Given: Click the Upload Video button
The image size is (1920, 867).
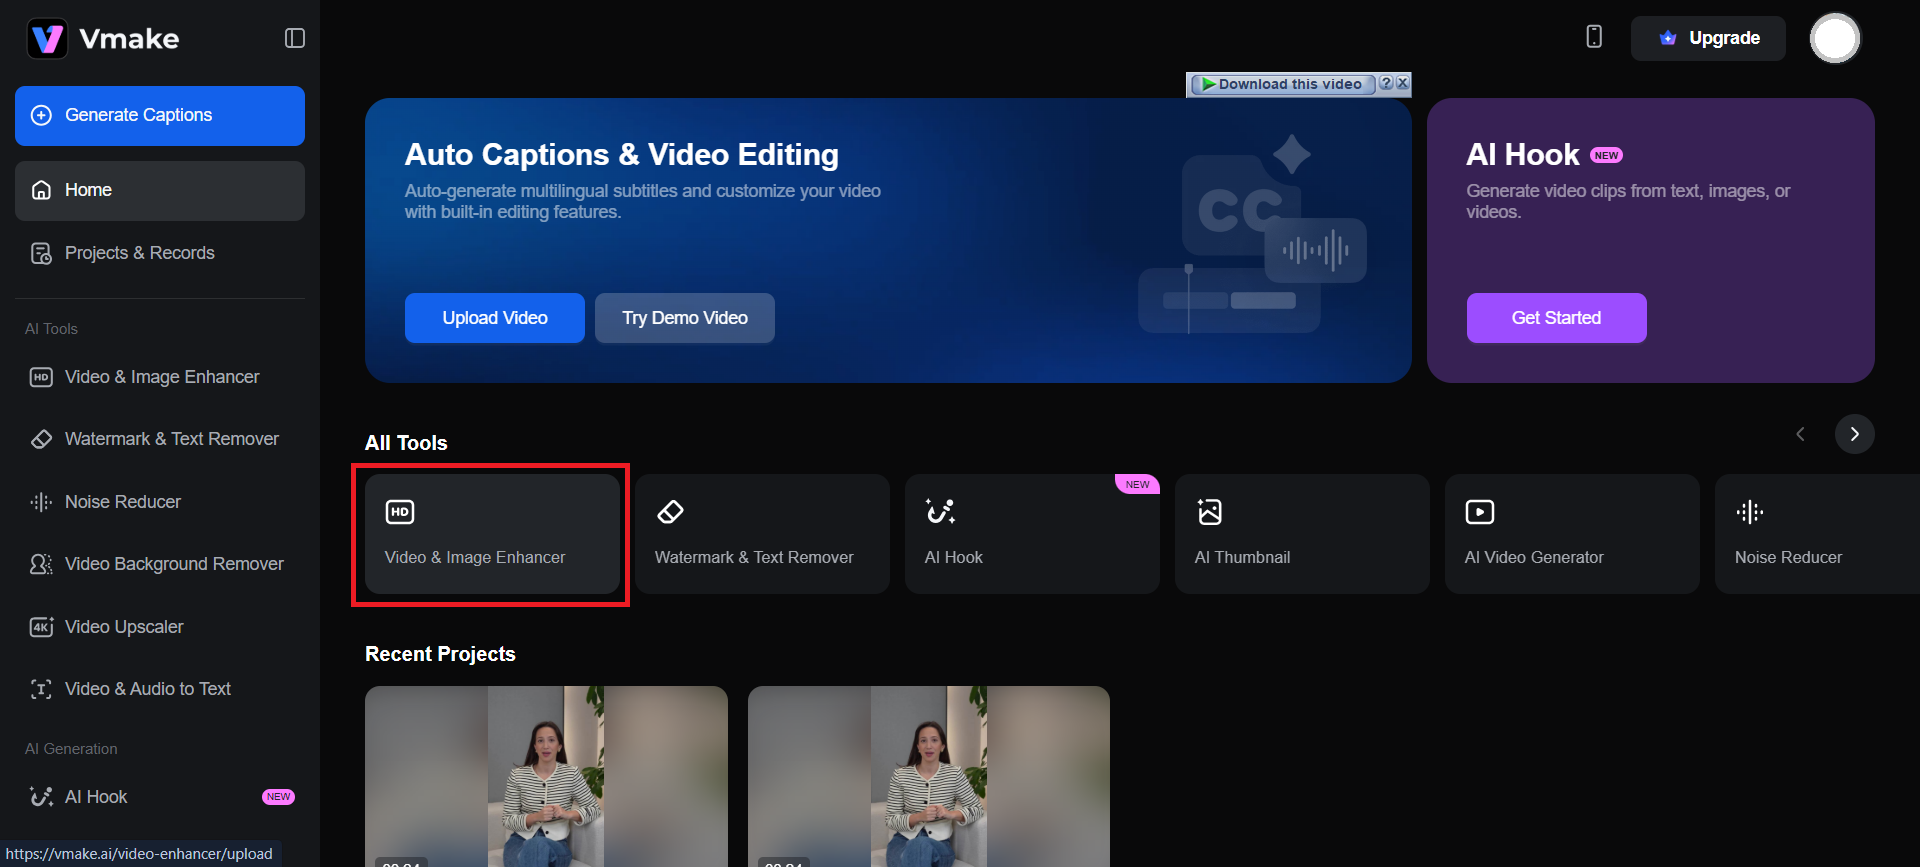Looking at the screenshot, I should (x=494, y=318).
